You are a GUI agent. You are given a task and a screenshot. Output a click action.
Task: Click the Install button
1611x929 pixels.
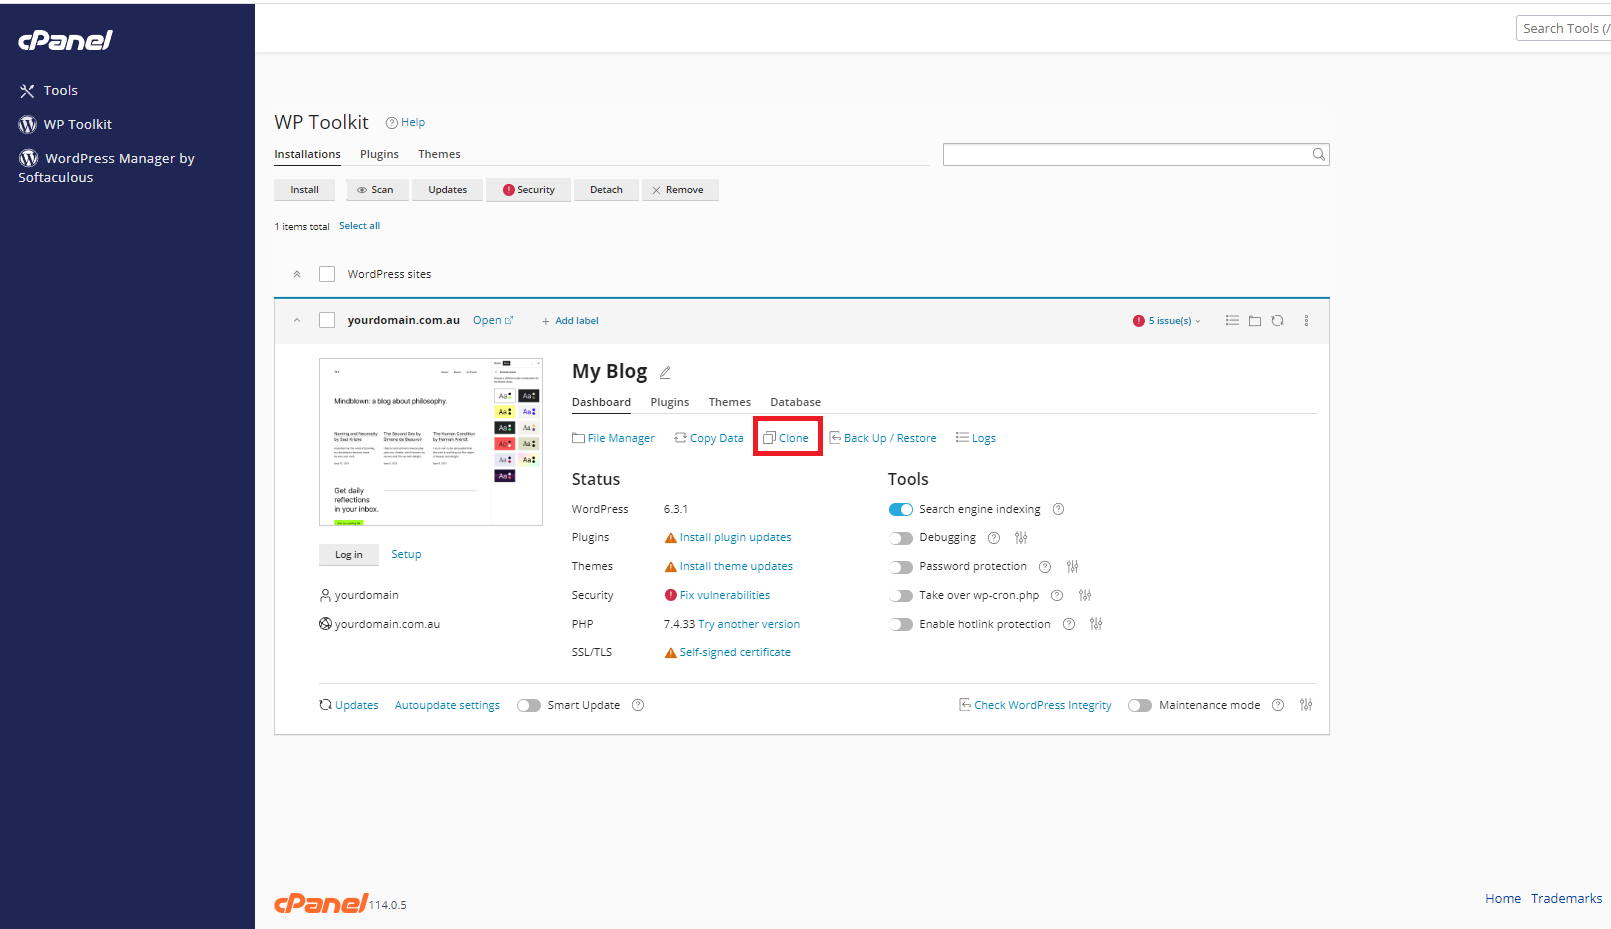pos(305,190)
